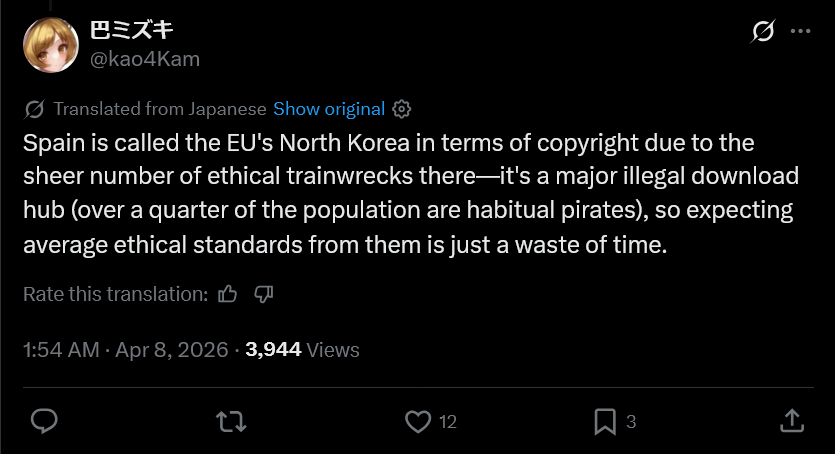Bookmark this tweet
This screenshot has height=454, width=835.
[605, 422]
